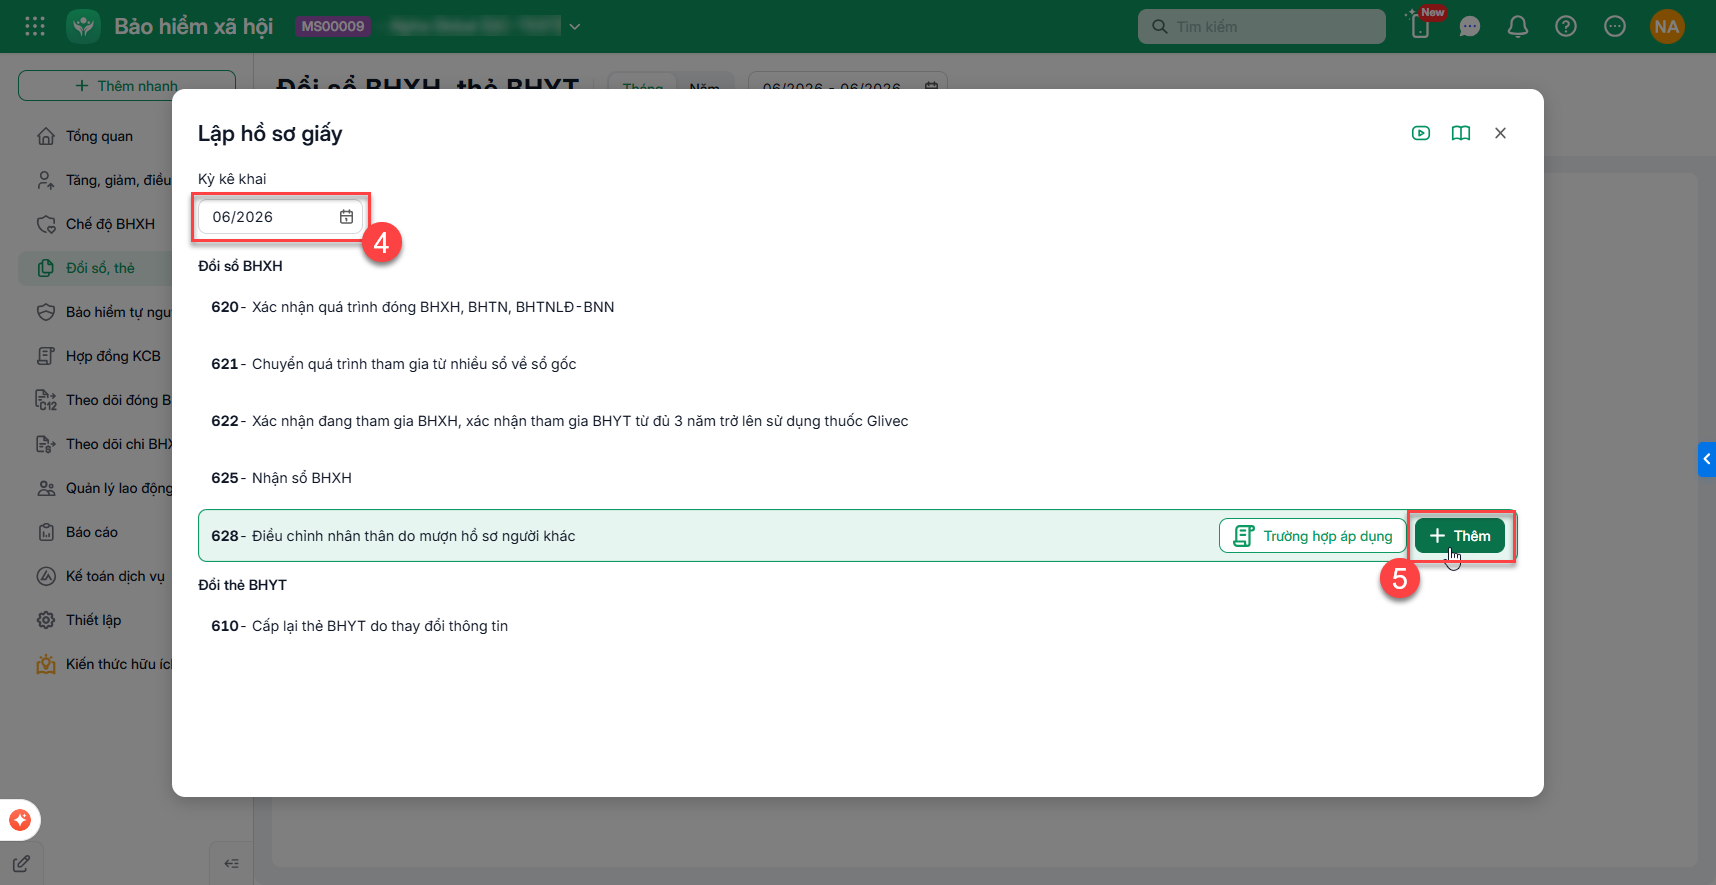Select procedure 620 Xác nhận quá trình đóng

(x=857, y=307)
